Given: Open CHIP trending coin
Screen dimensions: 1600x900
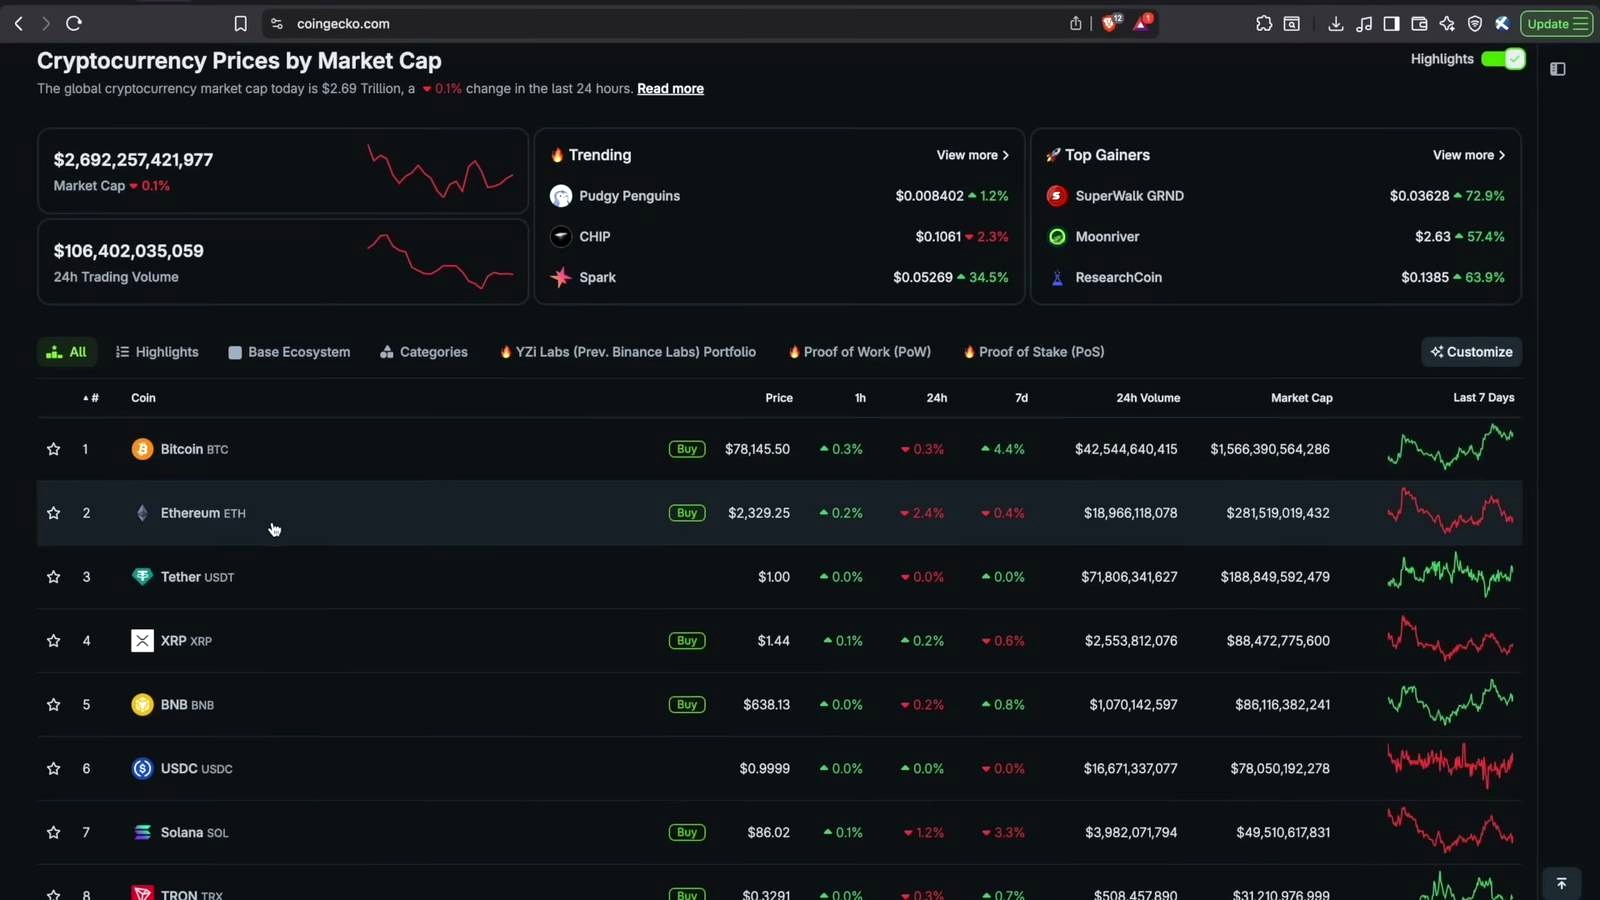Looking at the screenshot, I should click(x=594, y=237).
